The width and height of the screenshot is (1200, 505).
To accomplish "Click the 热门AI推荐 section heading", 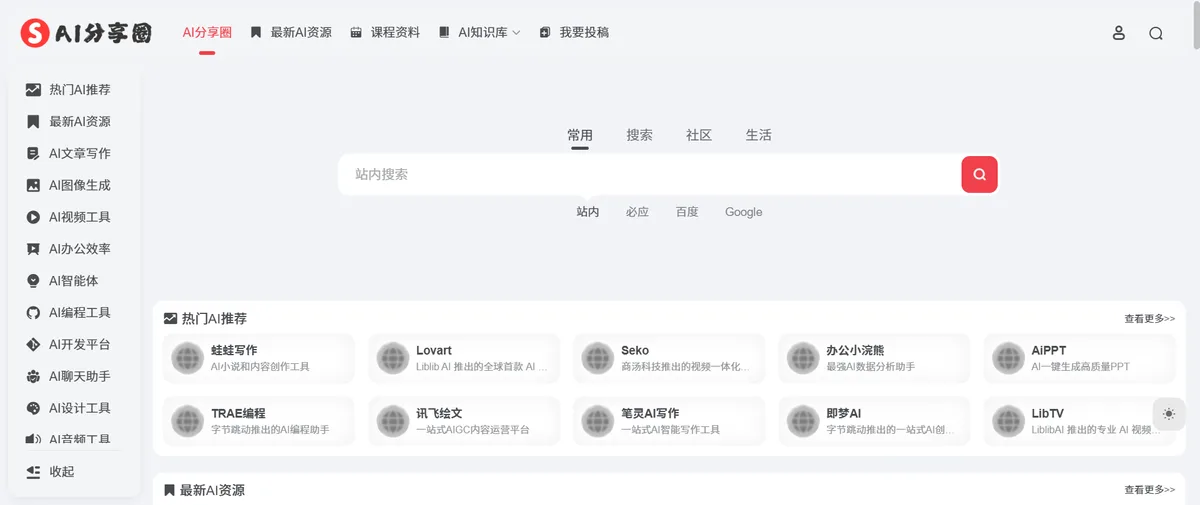I will coord(205,319).
